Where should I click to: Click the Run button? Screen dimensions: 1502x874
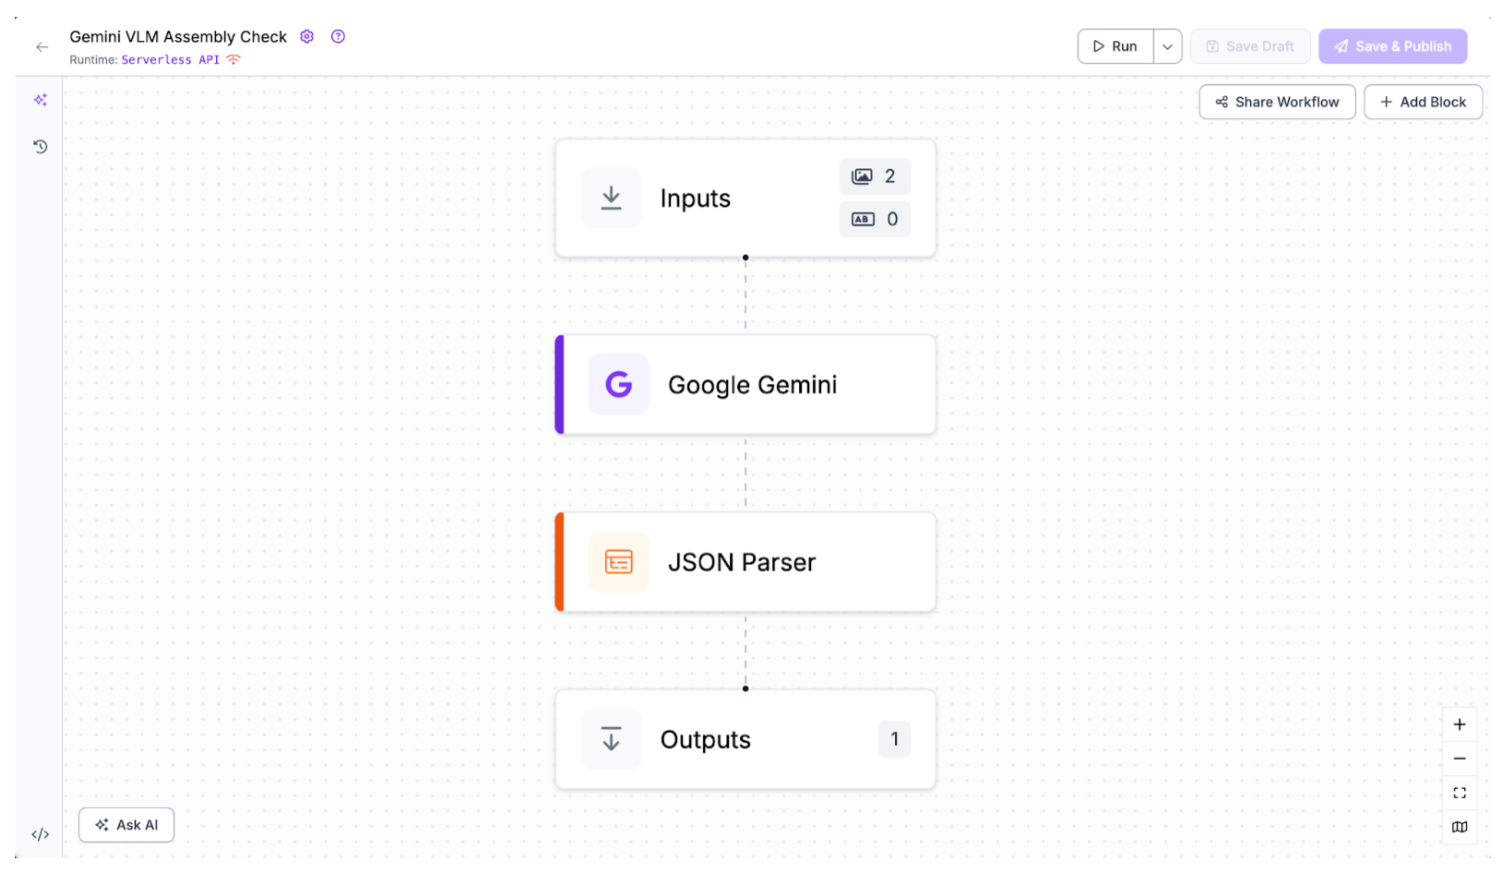1115,47
